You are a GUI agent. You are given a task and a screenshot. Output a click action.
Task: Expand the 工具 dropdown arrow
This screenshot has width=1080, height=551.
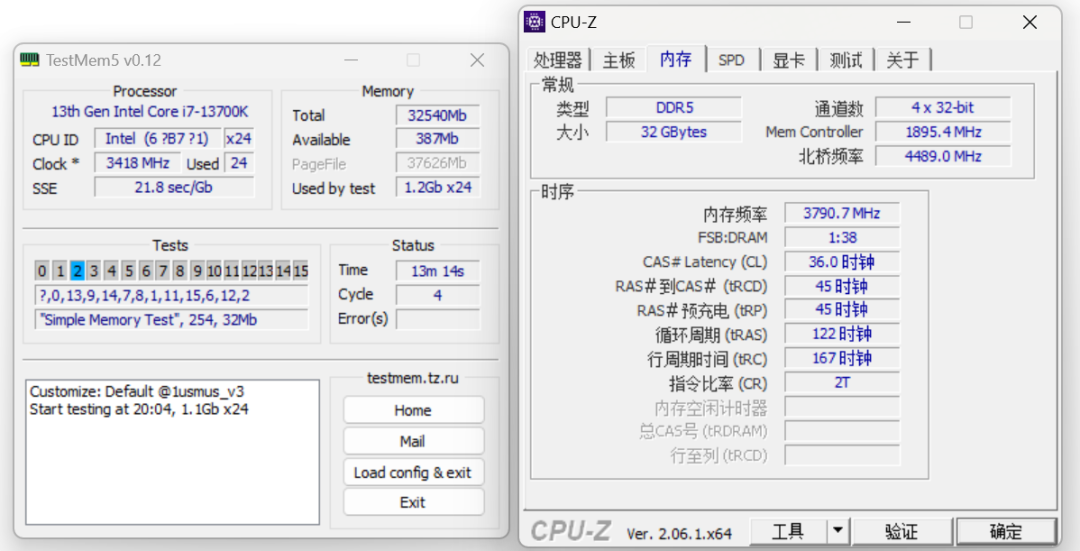838,532
